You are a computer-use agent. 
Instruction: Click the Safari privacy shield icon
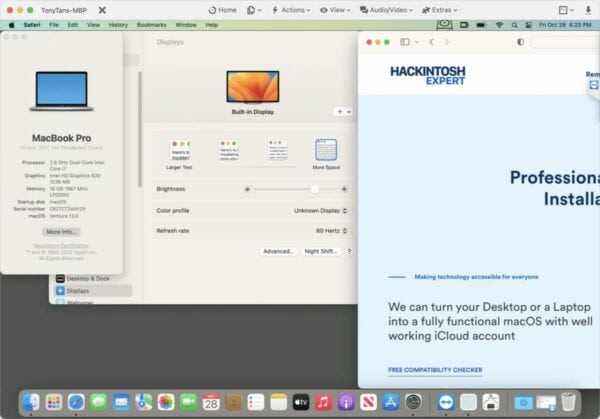(520, 42)
